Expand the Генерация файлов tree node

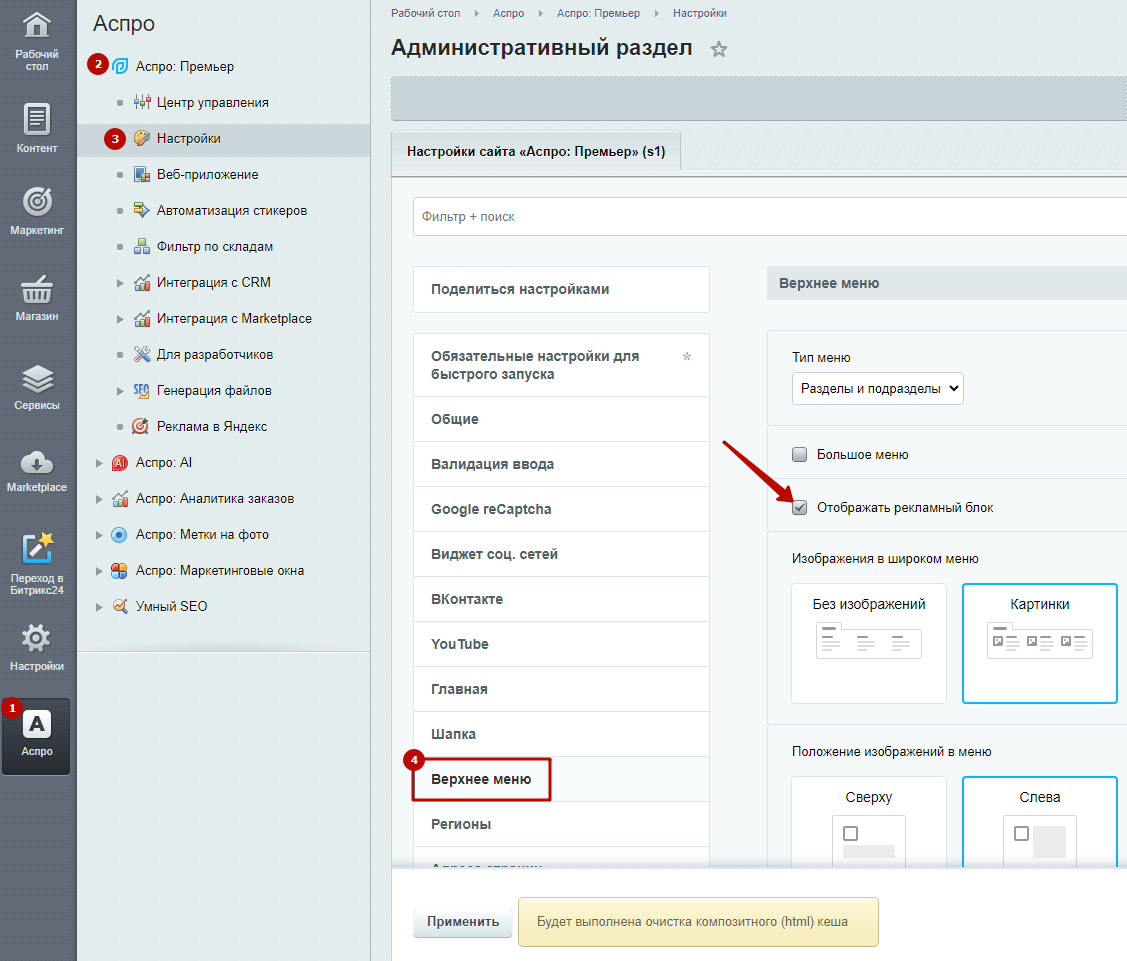120,390
